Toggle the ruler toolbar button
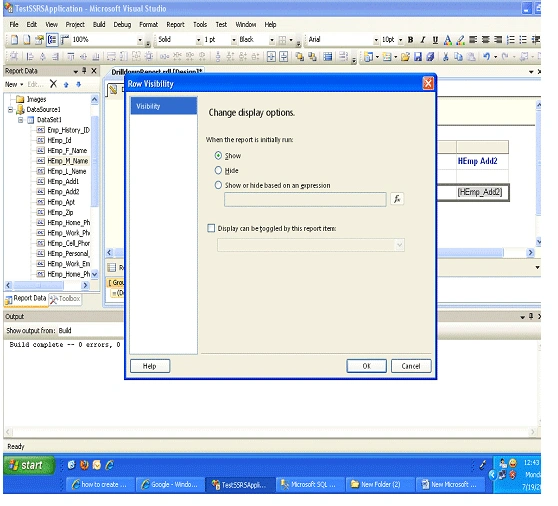The image size is (558, 506). [x=65, y=40]
